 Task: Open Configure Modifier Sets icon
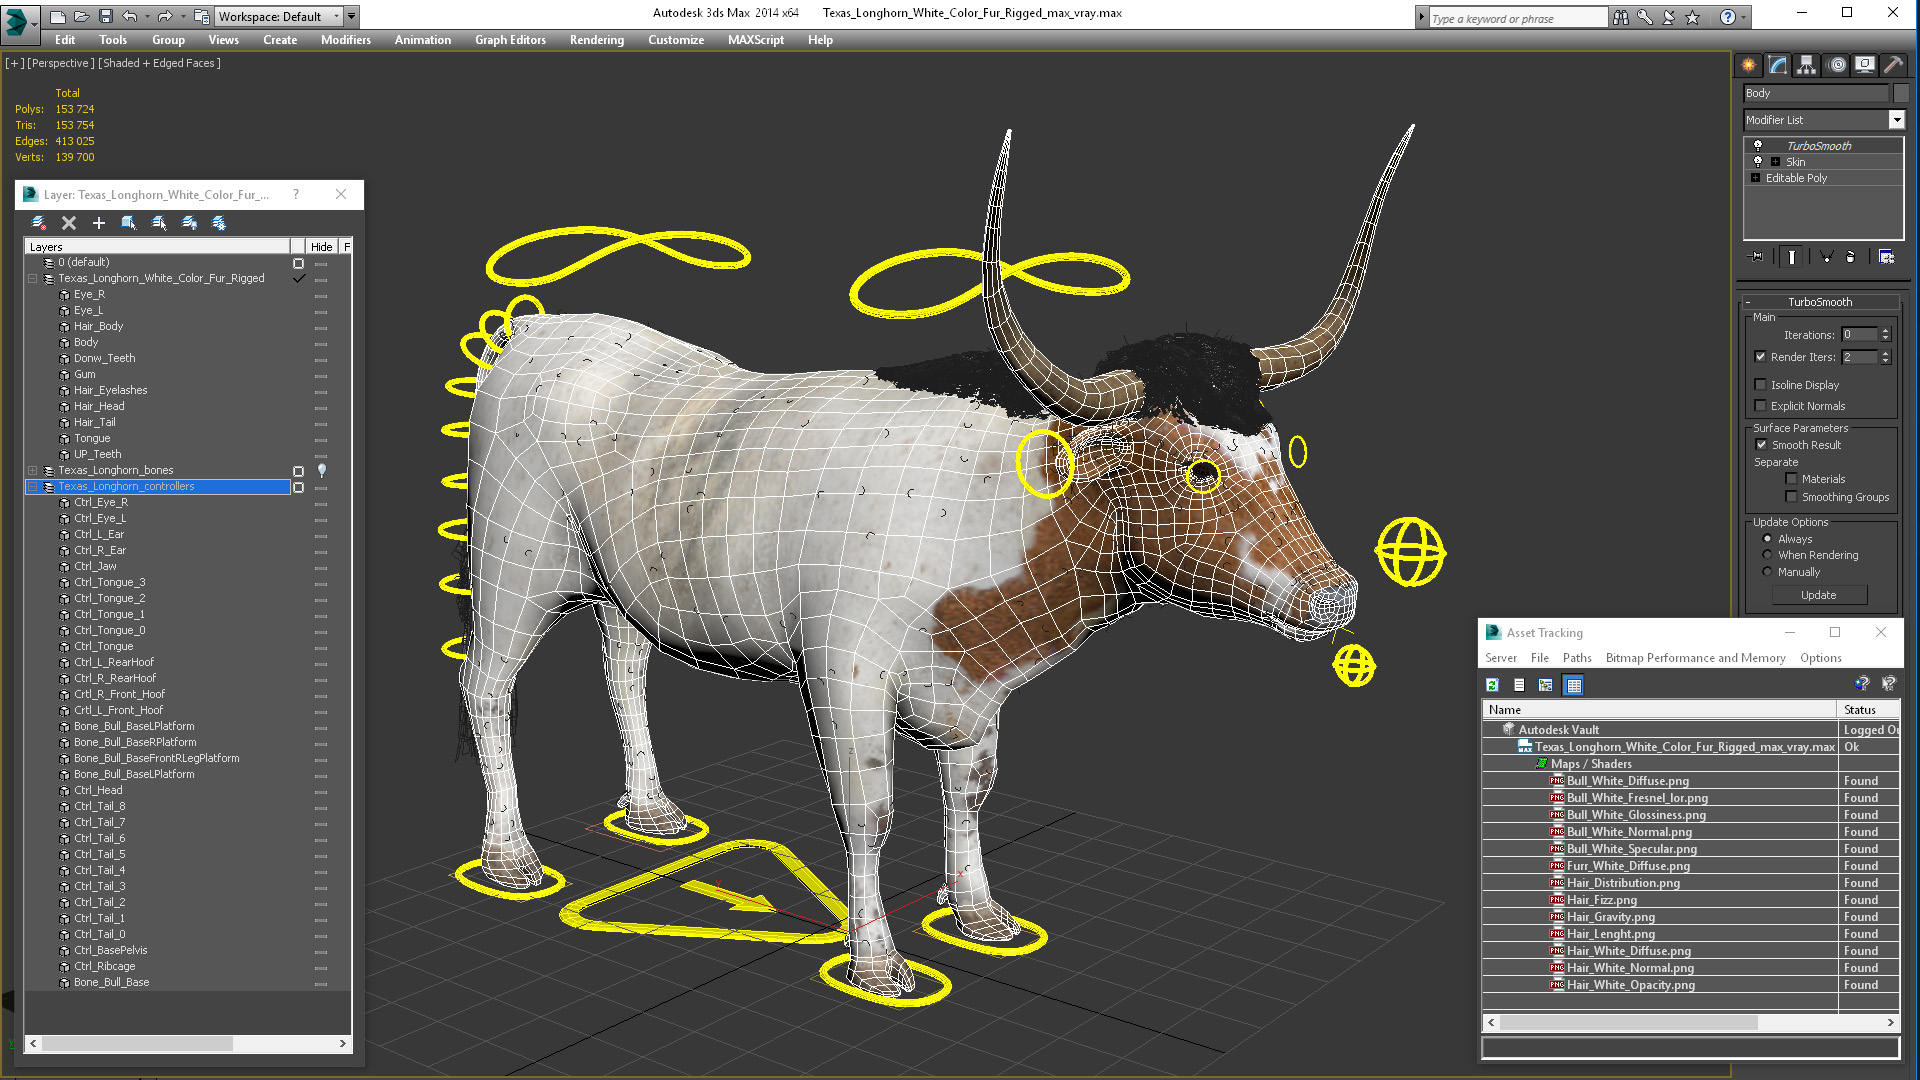(1886, 257)
